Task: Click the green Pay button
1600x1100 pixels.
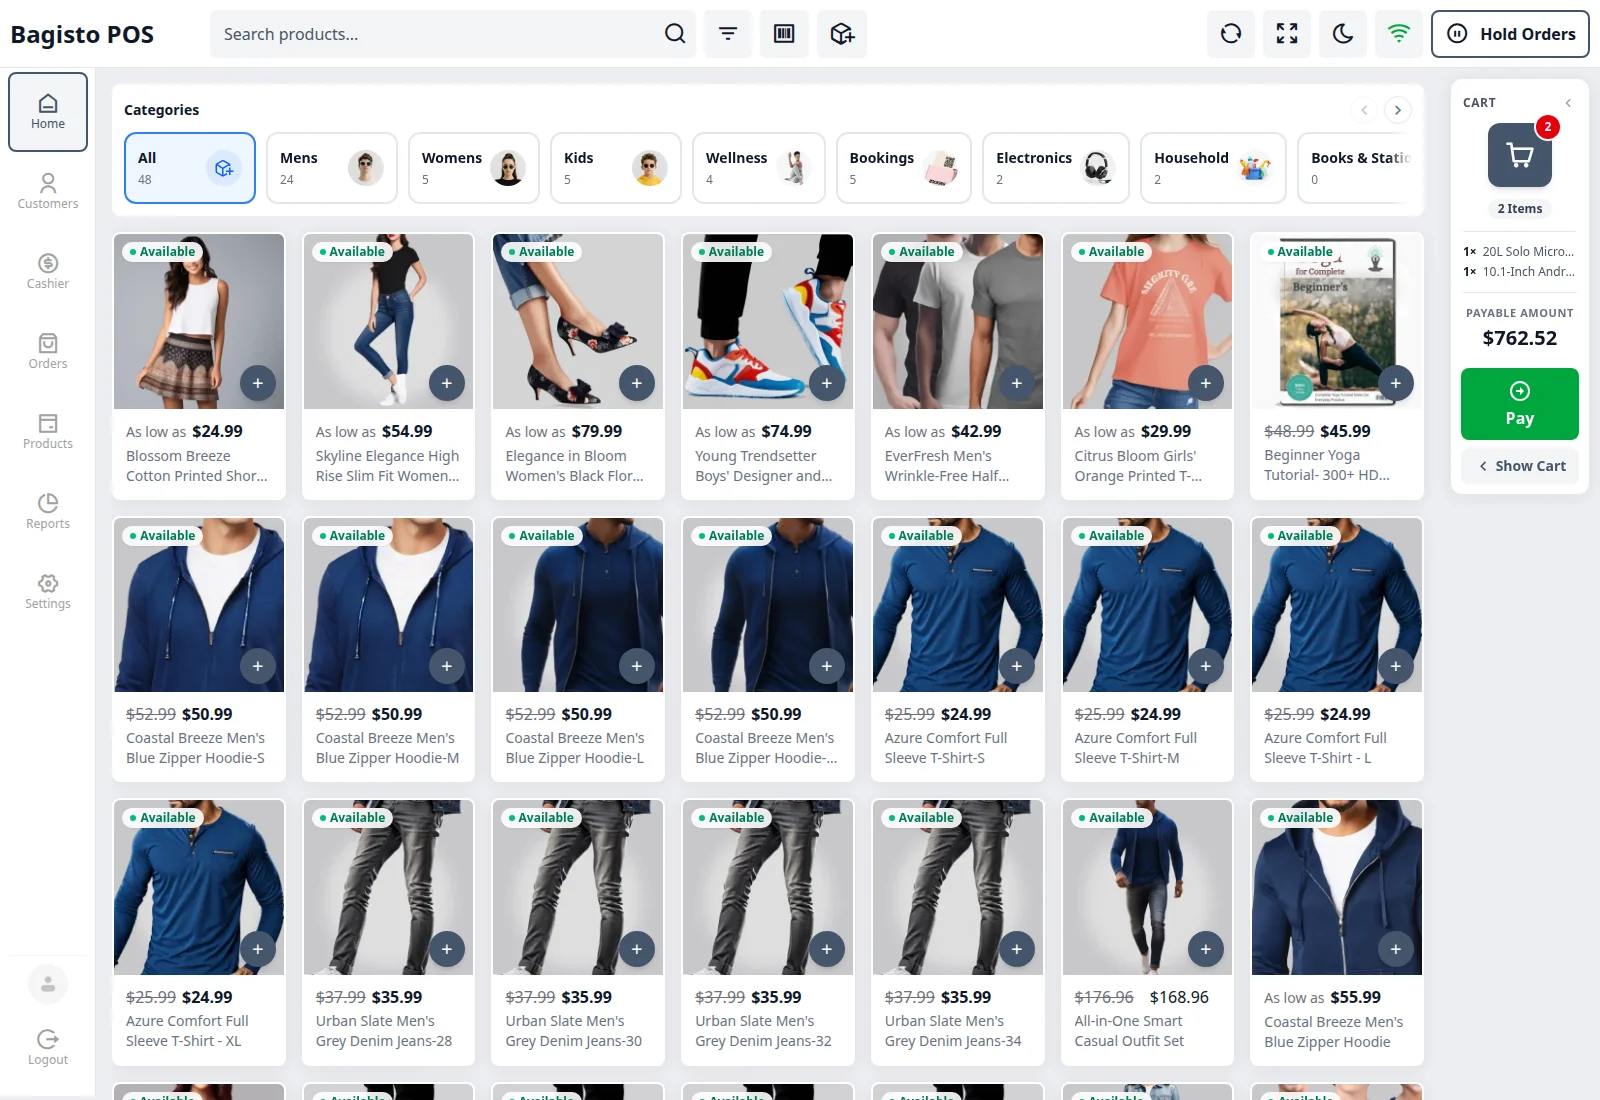Action: pyautogui.click(x=1520, y=404)
